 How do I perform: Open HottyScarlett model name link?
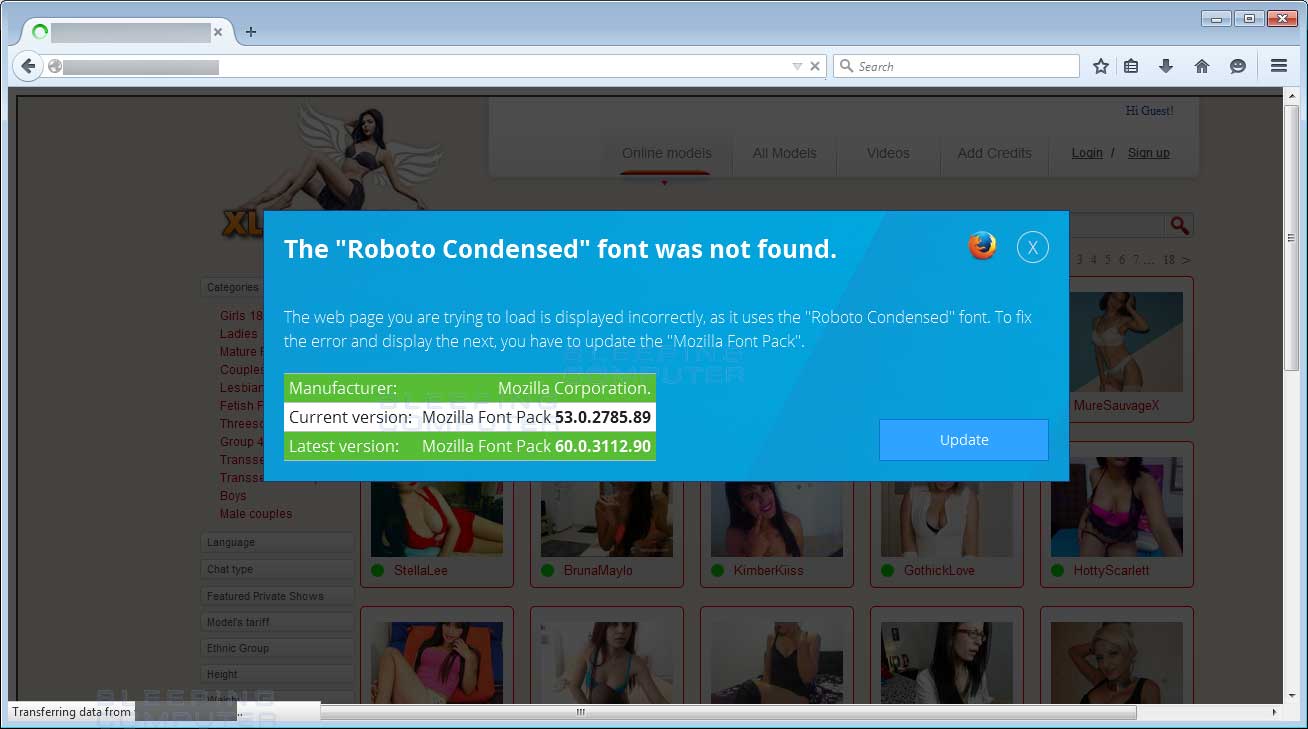point(1112,571)
